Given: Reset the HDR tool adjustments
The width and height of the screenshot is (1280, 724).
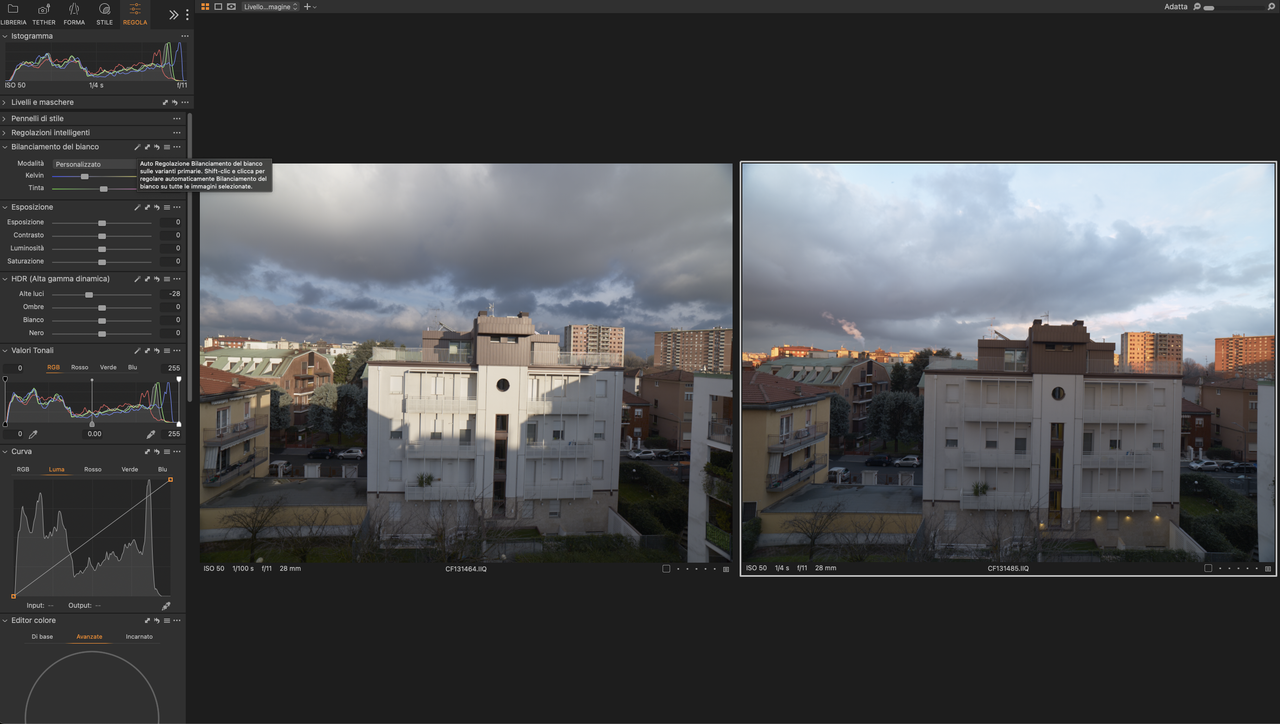Looking at the screenshot, I should (x=157, y=279).
